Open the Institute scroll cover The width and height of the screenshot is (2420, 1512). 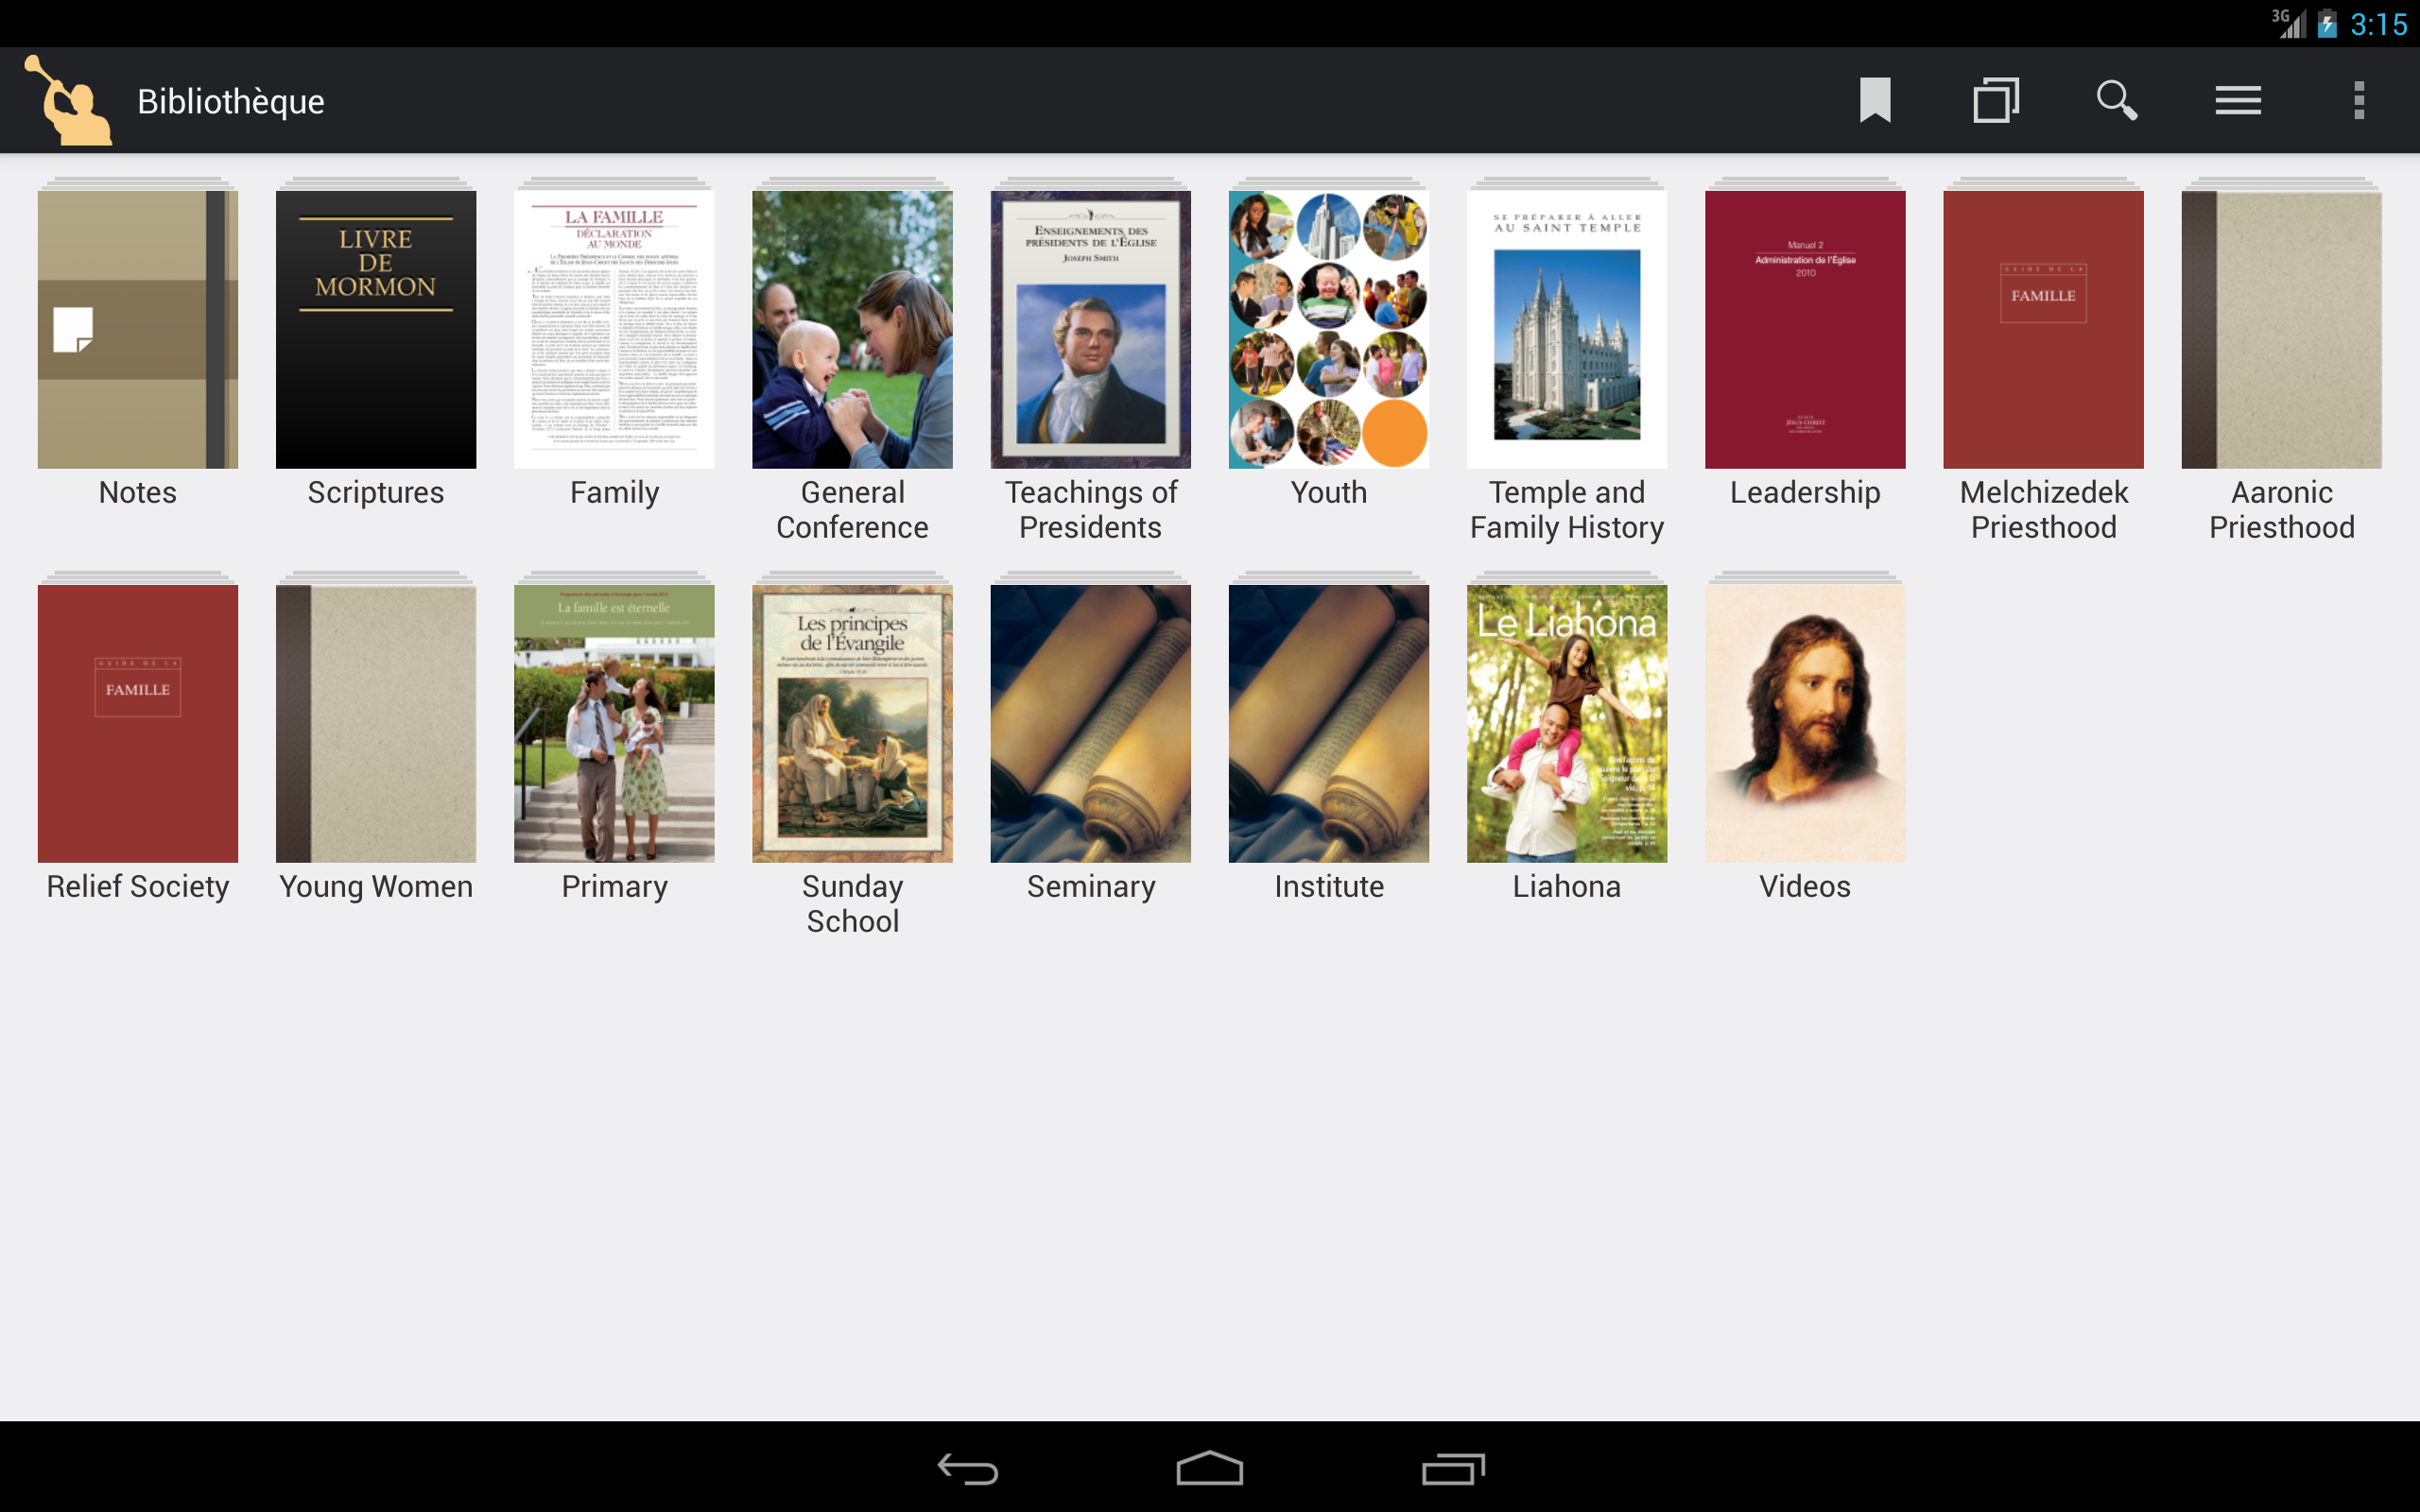pos(1328,723)
